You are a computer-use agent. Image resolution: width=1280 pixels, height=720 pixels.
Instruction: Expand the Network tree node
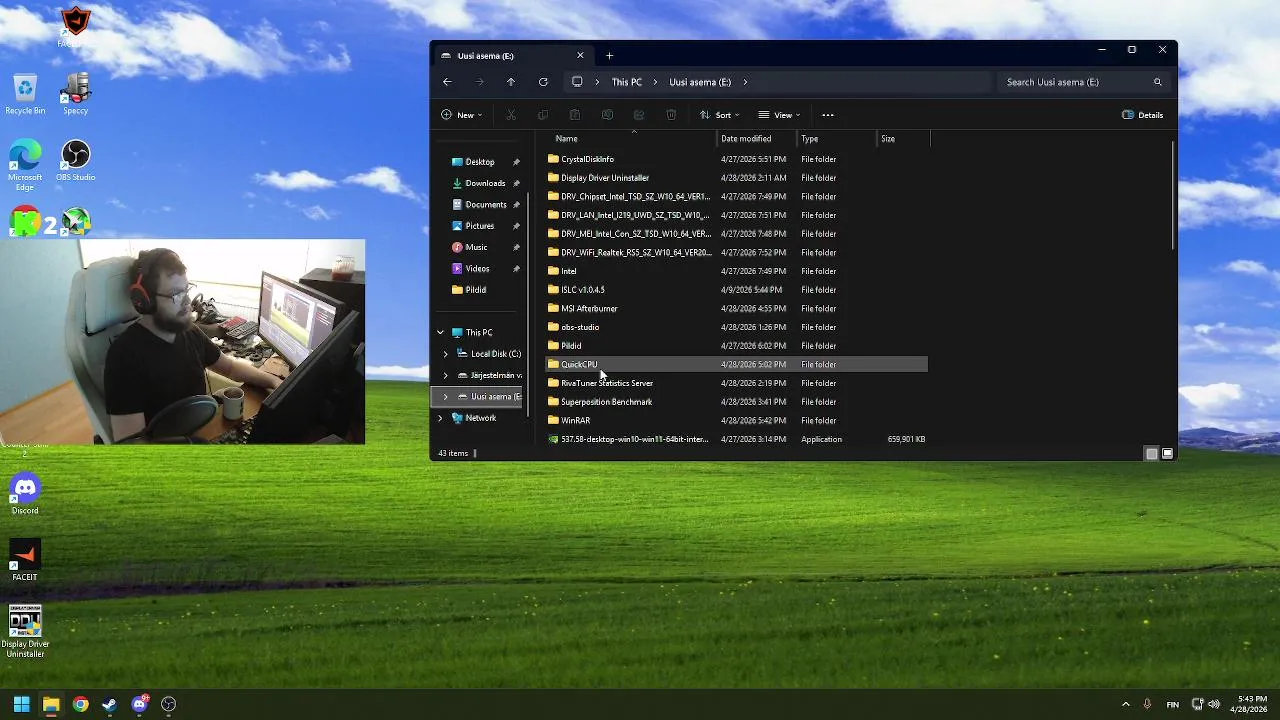[440, 418]
